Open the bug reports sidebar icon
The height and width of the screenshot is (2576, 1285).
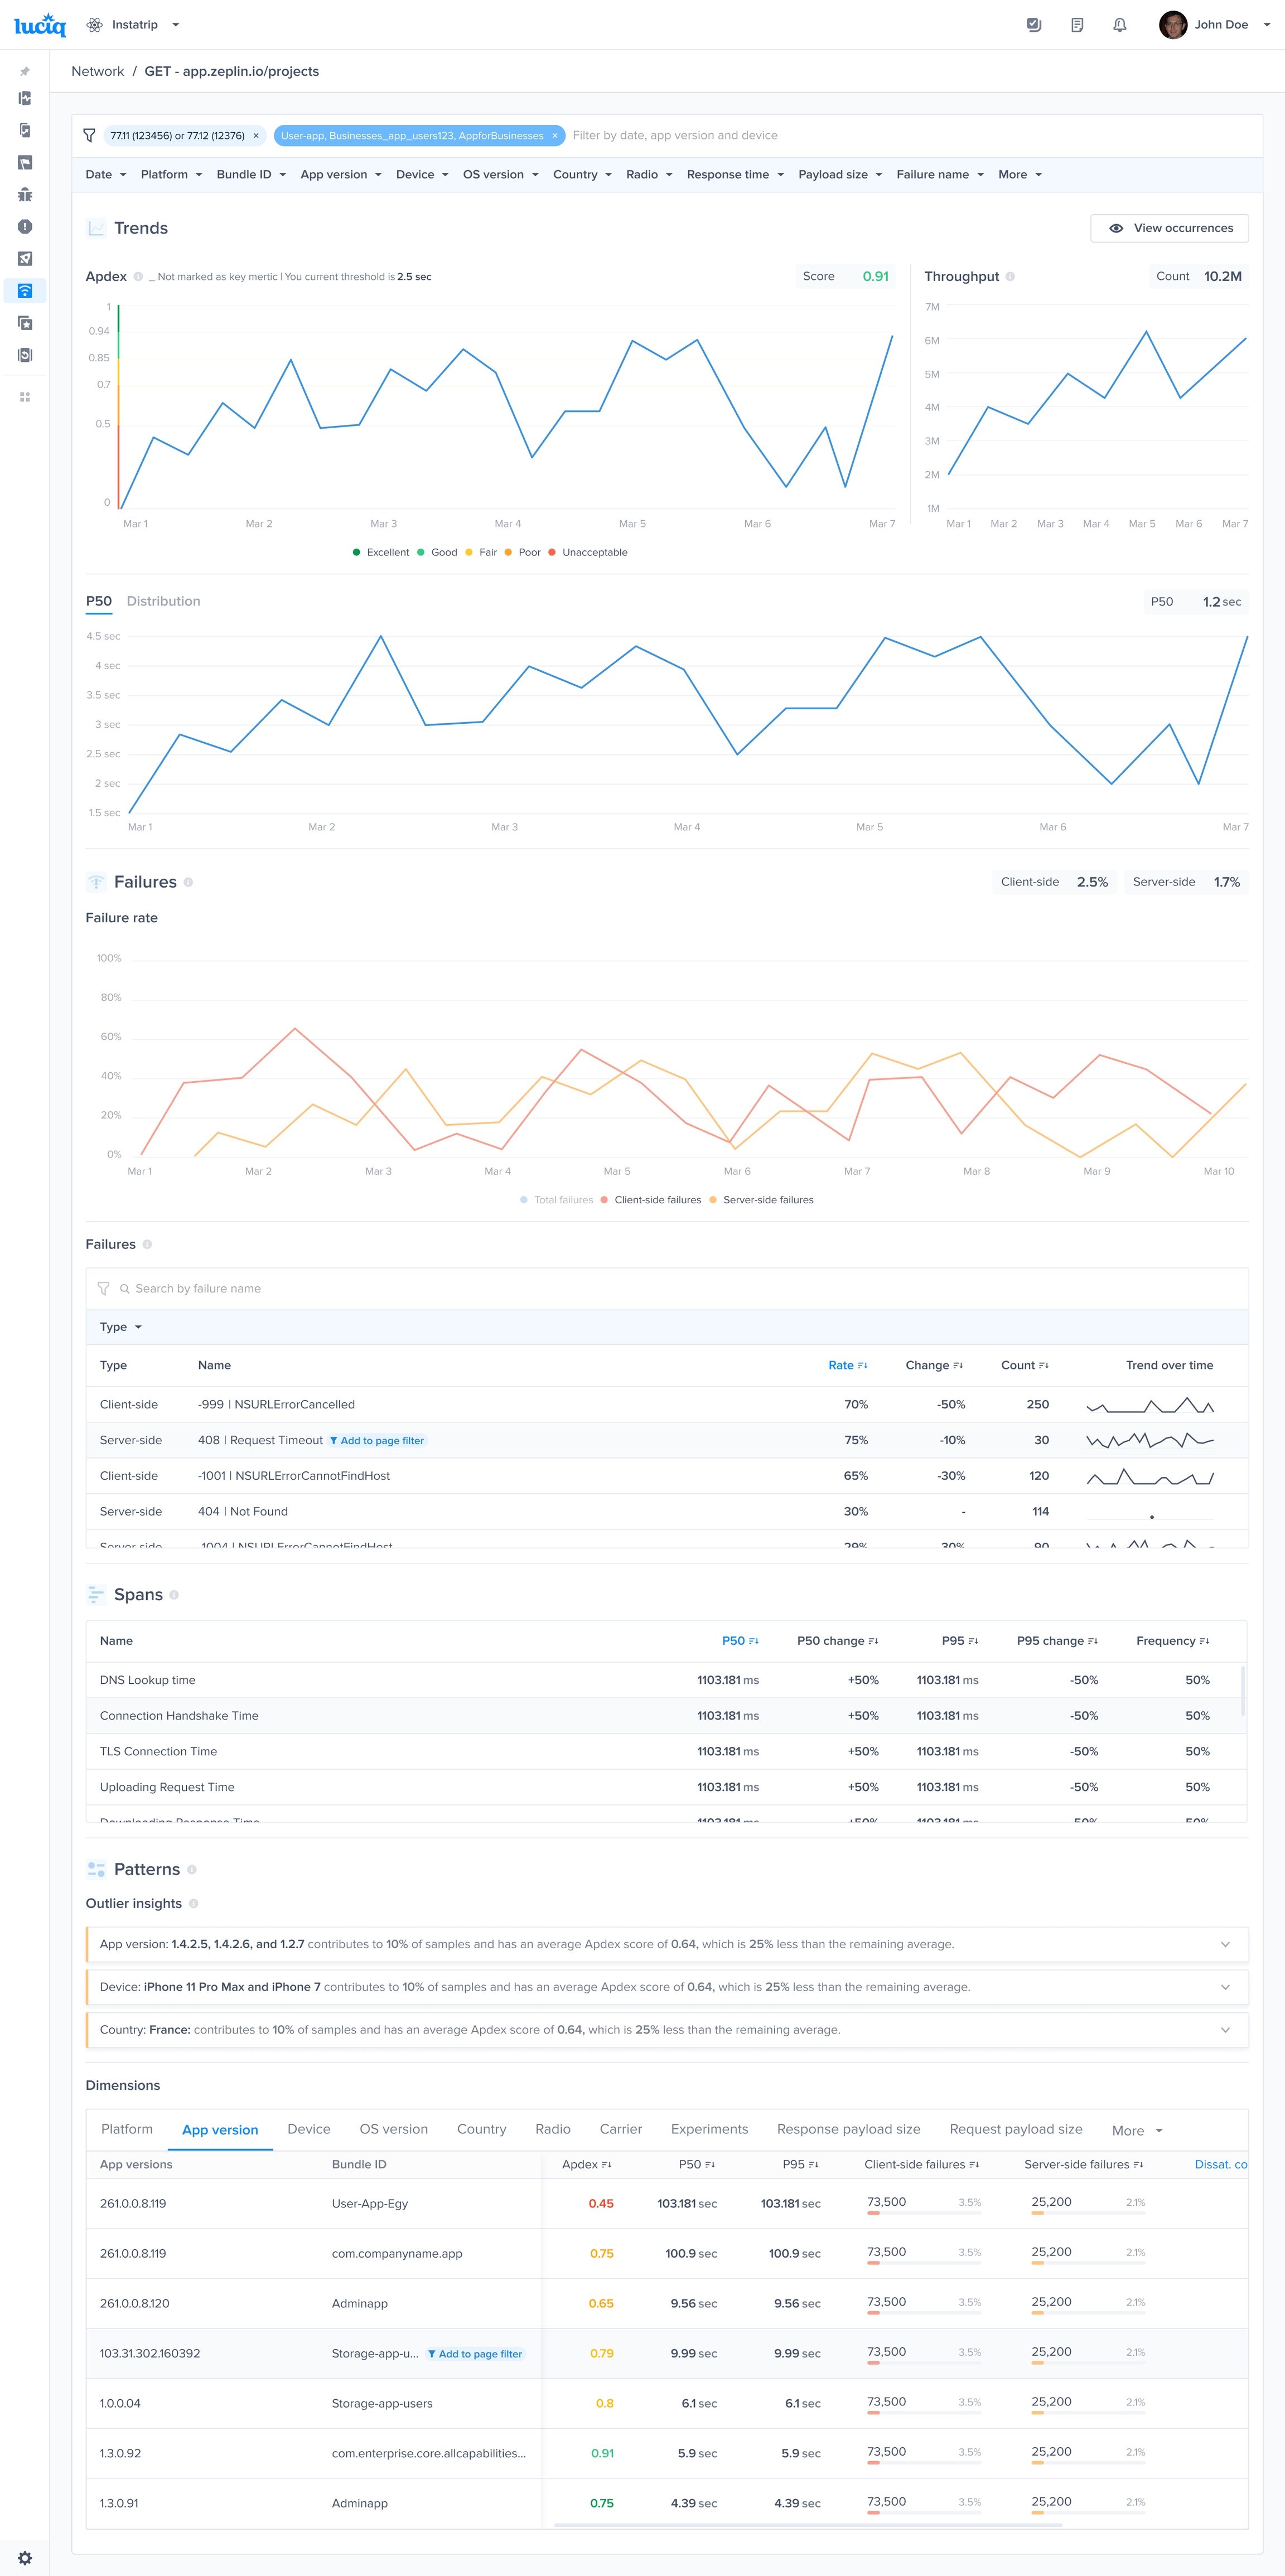[x=25, y=195]
